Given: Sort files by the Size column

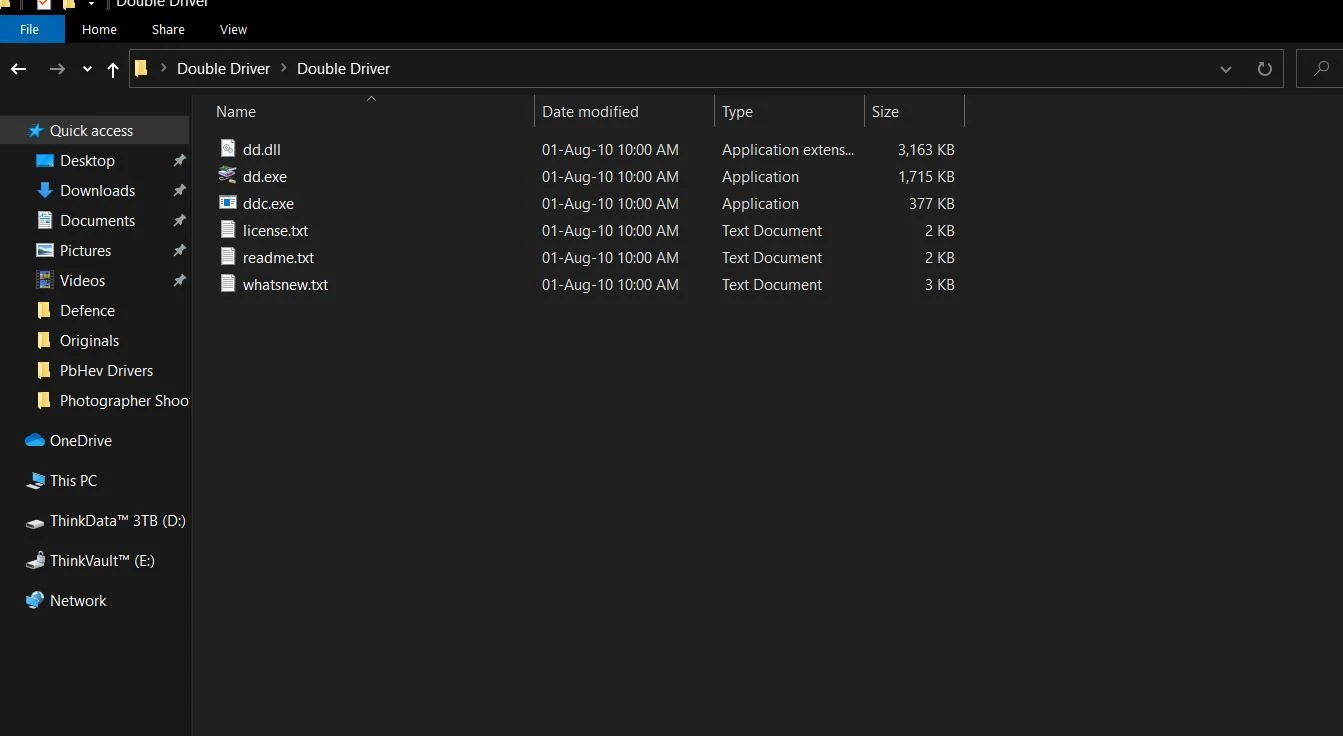Looking at the screenshot, I should [885, 111].
